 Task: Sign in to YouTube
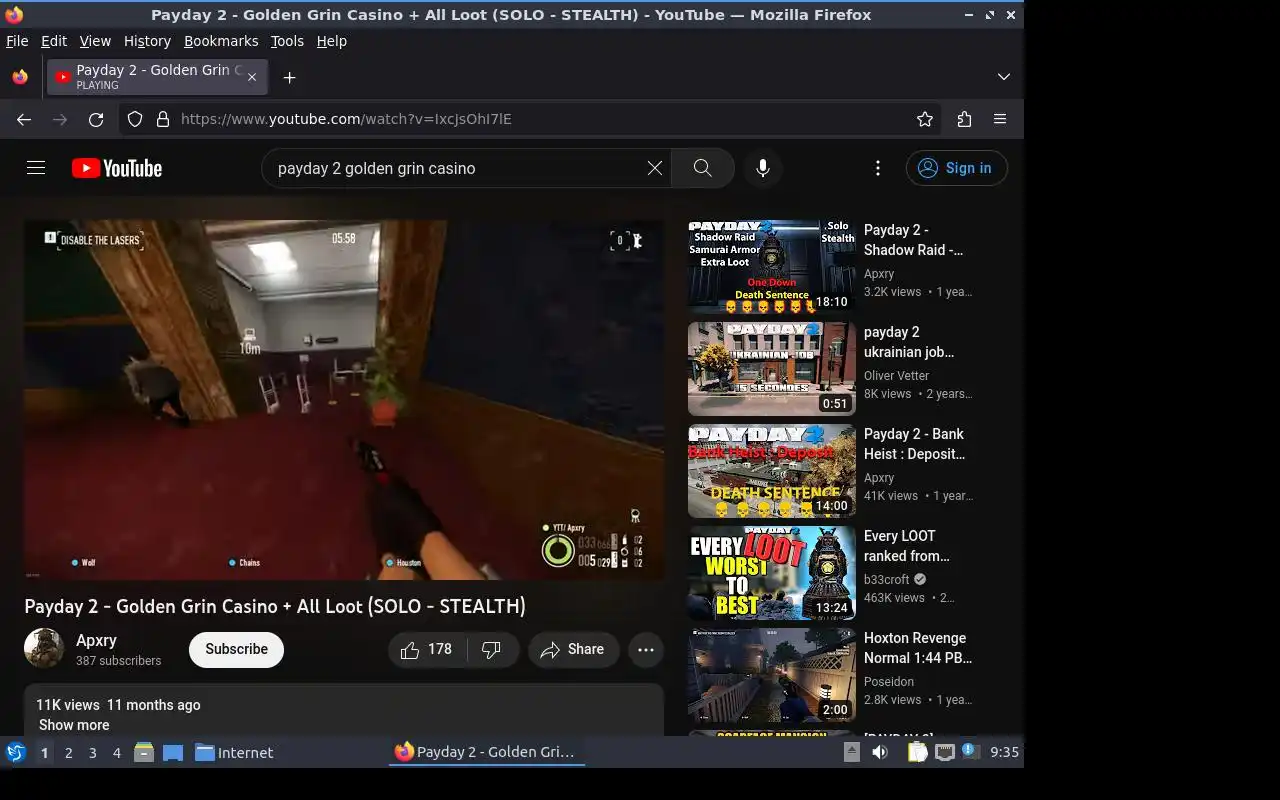click(956, 168)
